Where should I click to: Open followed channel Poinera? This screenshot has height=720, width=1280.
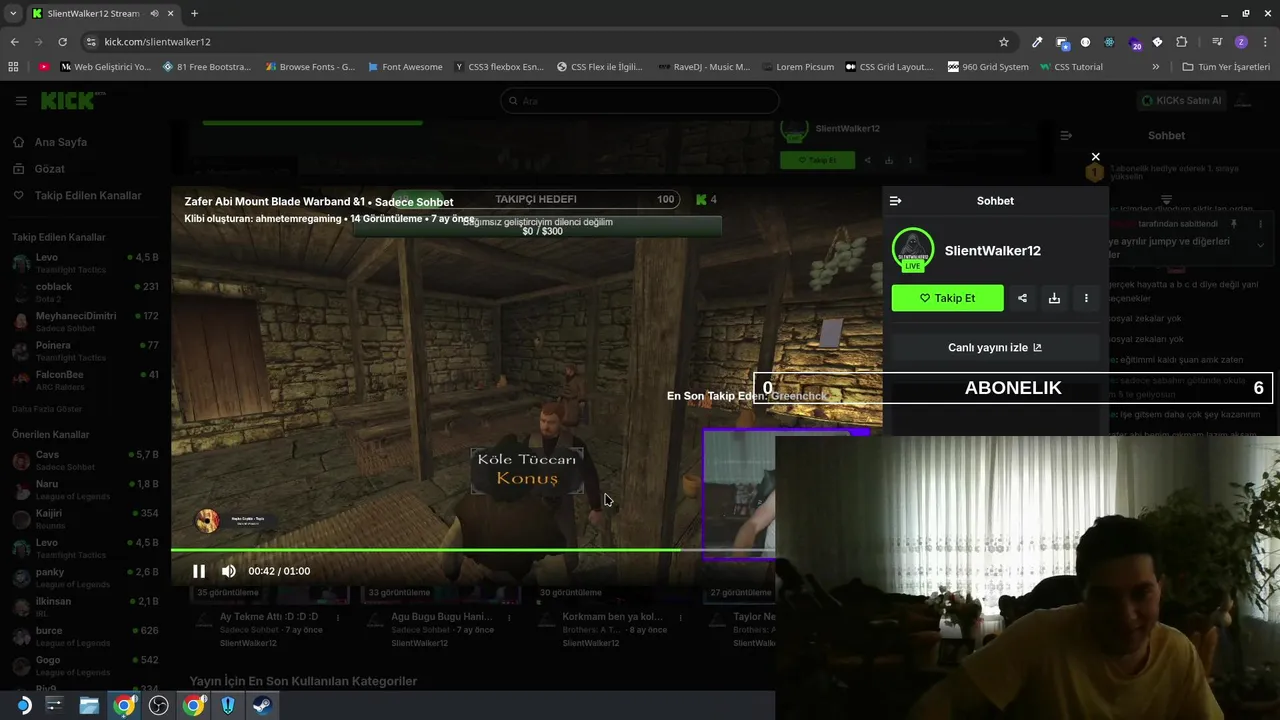(x=85, y=351)
